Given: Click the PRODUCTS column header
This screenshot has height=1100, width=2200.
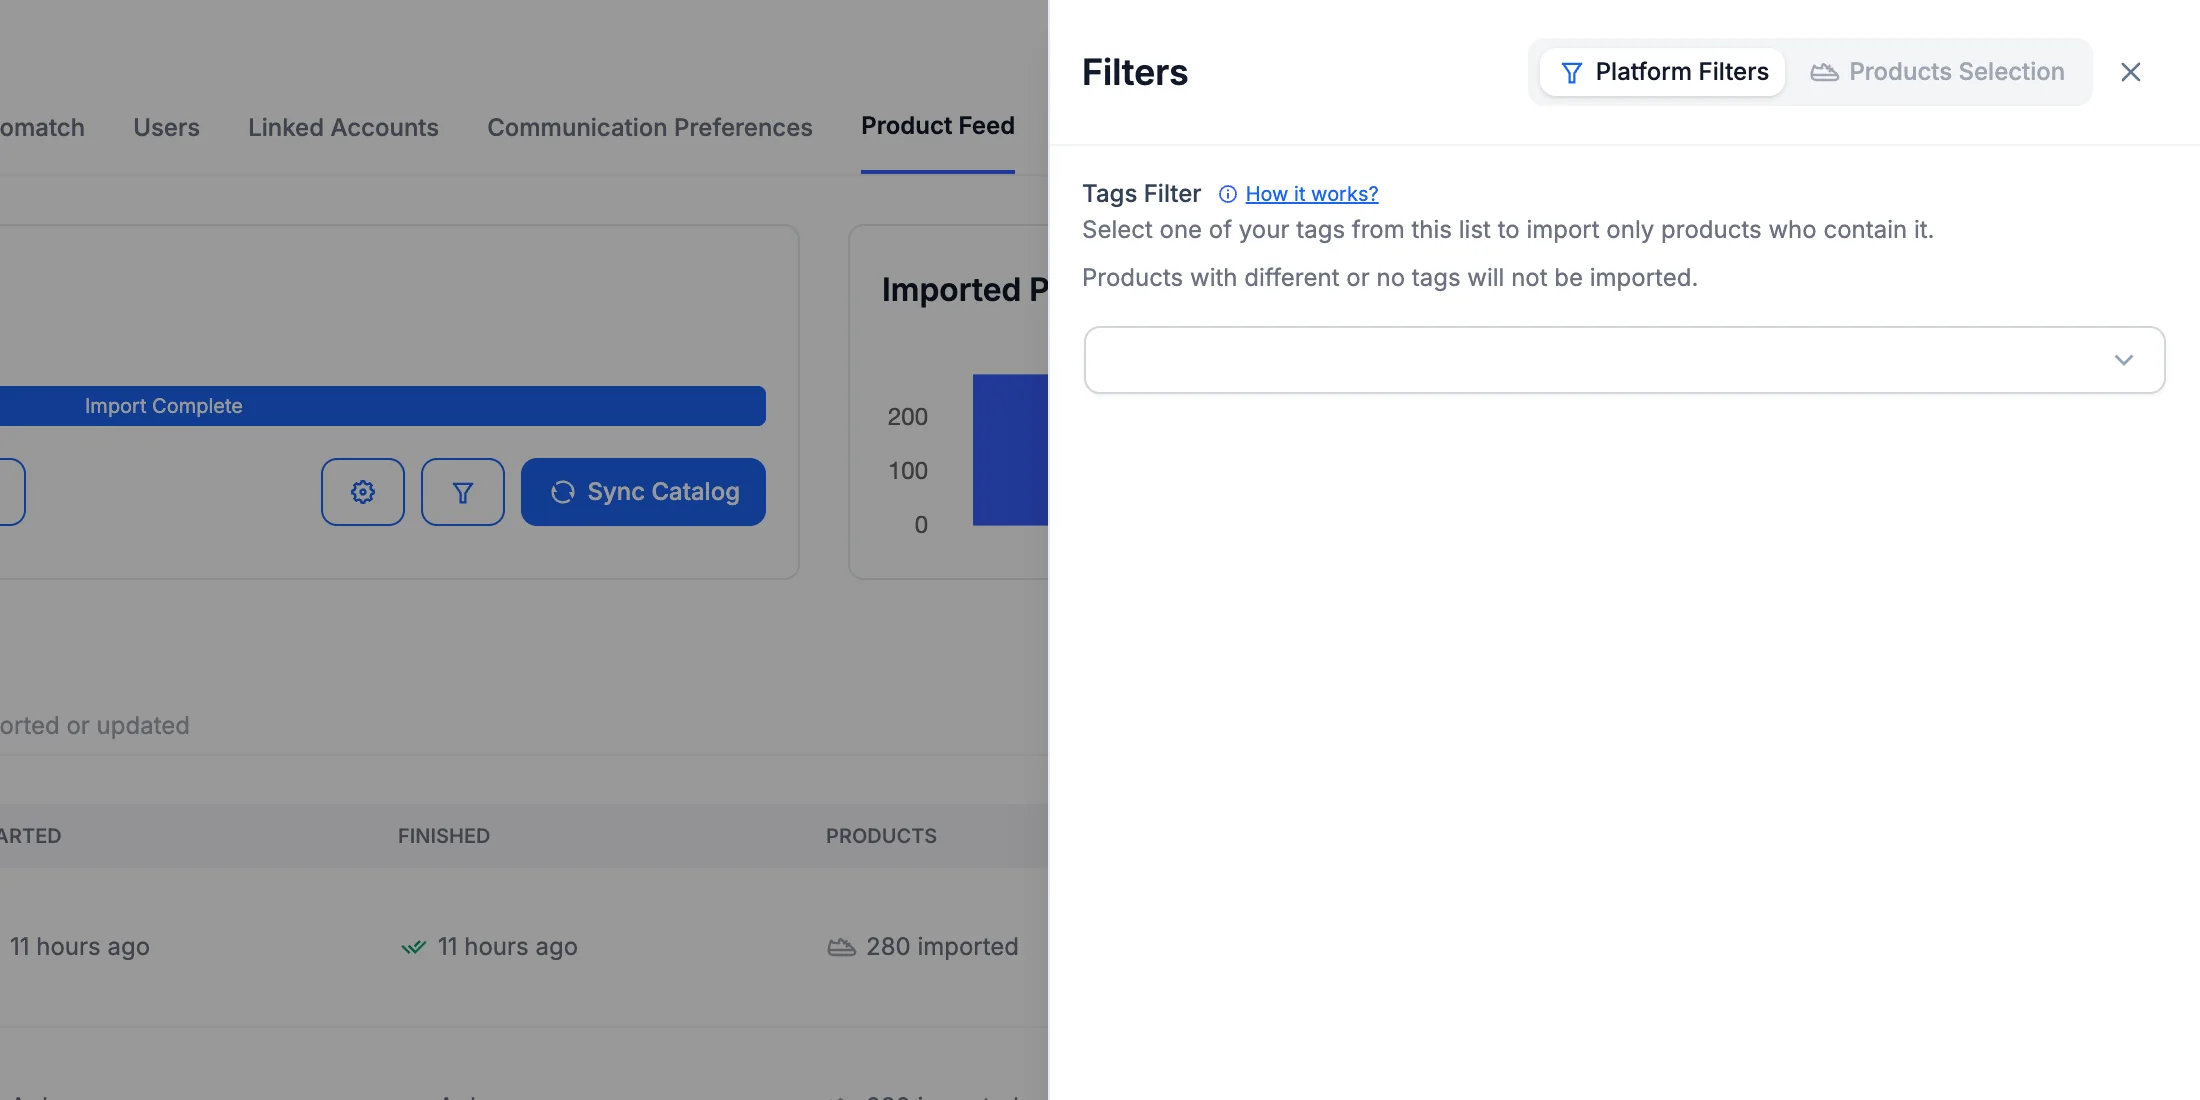Looking at the screenshot, I should point(881,836).
